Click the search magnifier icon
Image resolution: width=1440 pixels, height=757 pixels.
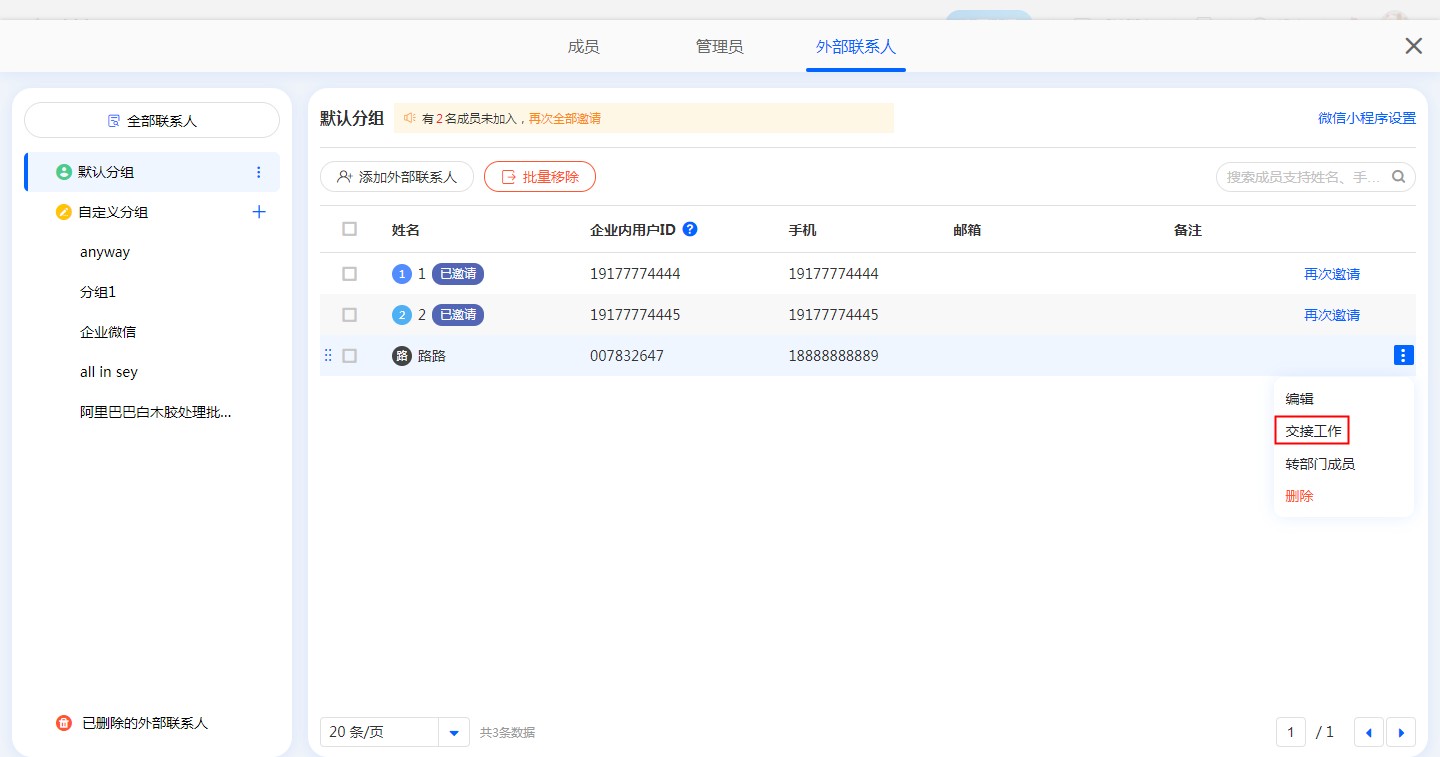tap(1398, 177)
